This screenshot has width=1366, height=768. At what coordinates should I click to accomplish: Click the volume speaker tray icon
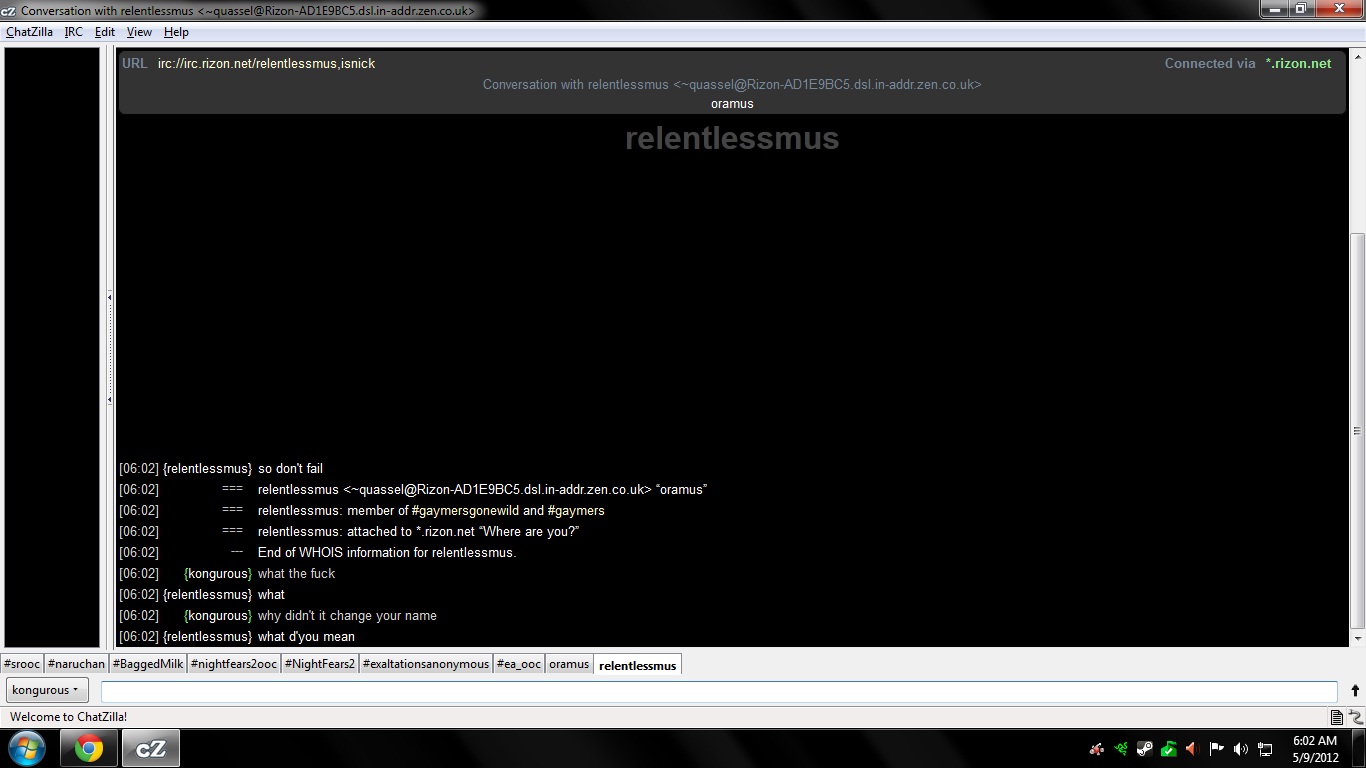1241,748
